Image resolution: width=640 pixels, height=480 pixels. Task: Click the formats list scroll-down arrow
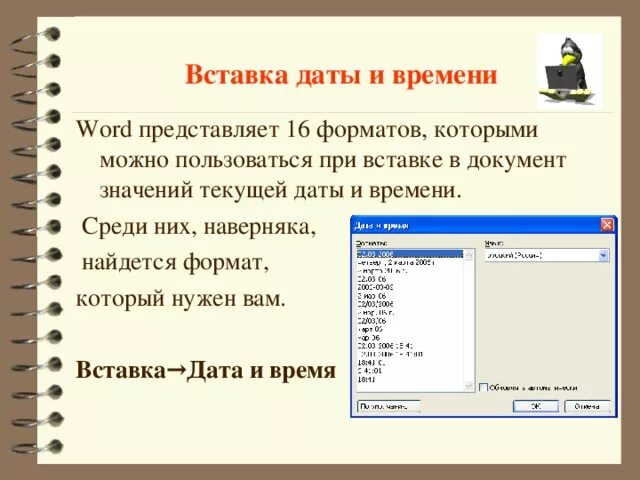pos(468,386)
